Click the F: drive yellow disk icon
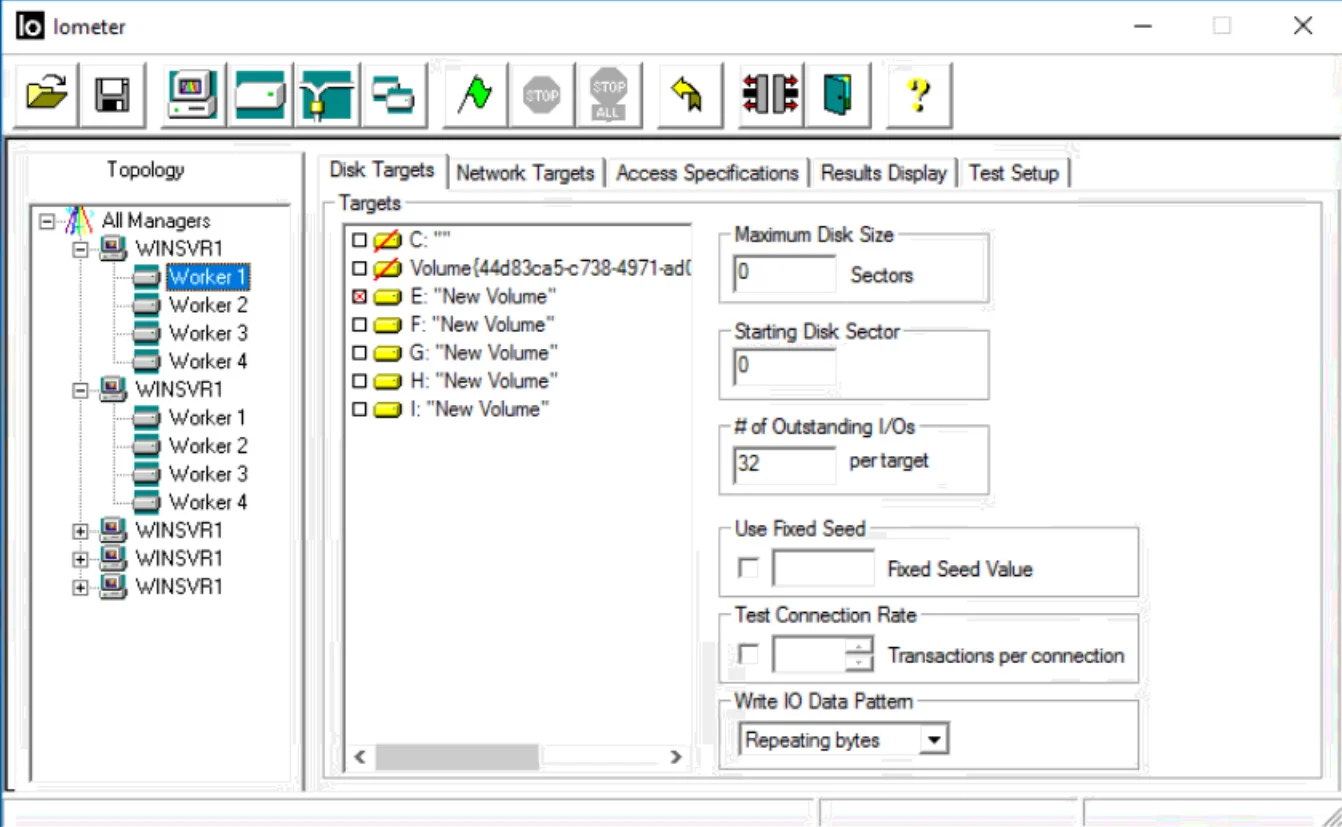 pos(386,325)
